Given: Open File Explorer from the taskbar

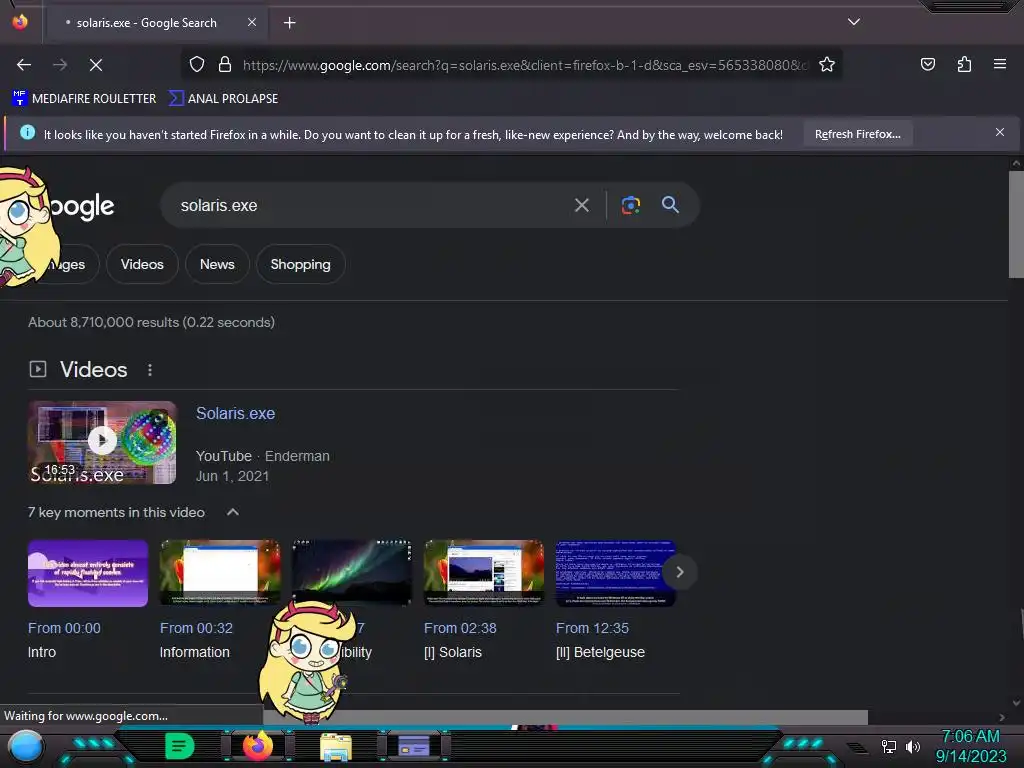Looking at the screenshot, I should coord(336,748).
